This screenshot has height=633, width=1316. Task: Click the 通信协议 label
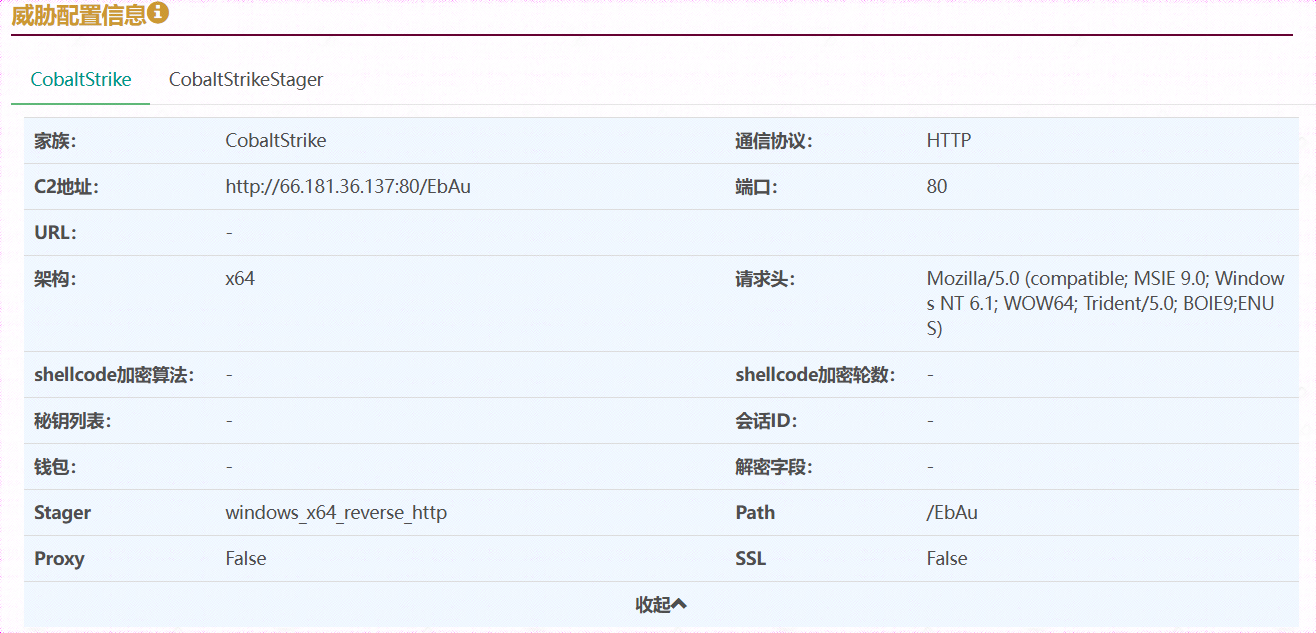click(774, 141)
